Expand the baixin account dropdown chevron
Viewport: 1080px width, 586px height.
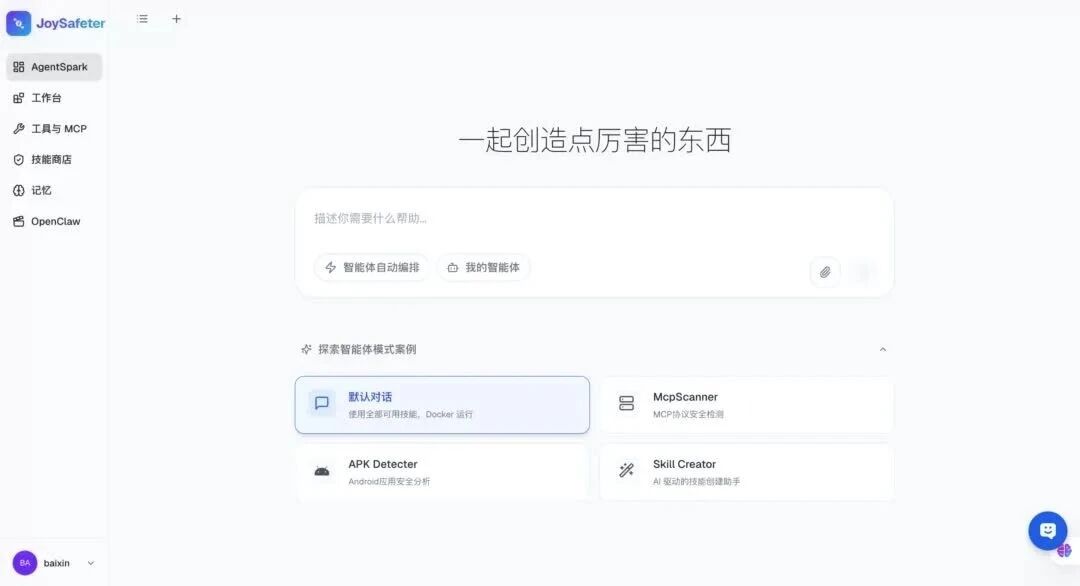(90, 563)
